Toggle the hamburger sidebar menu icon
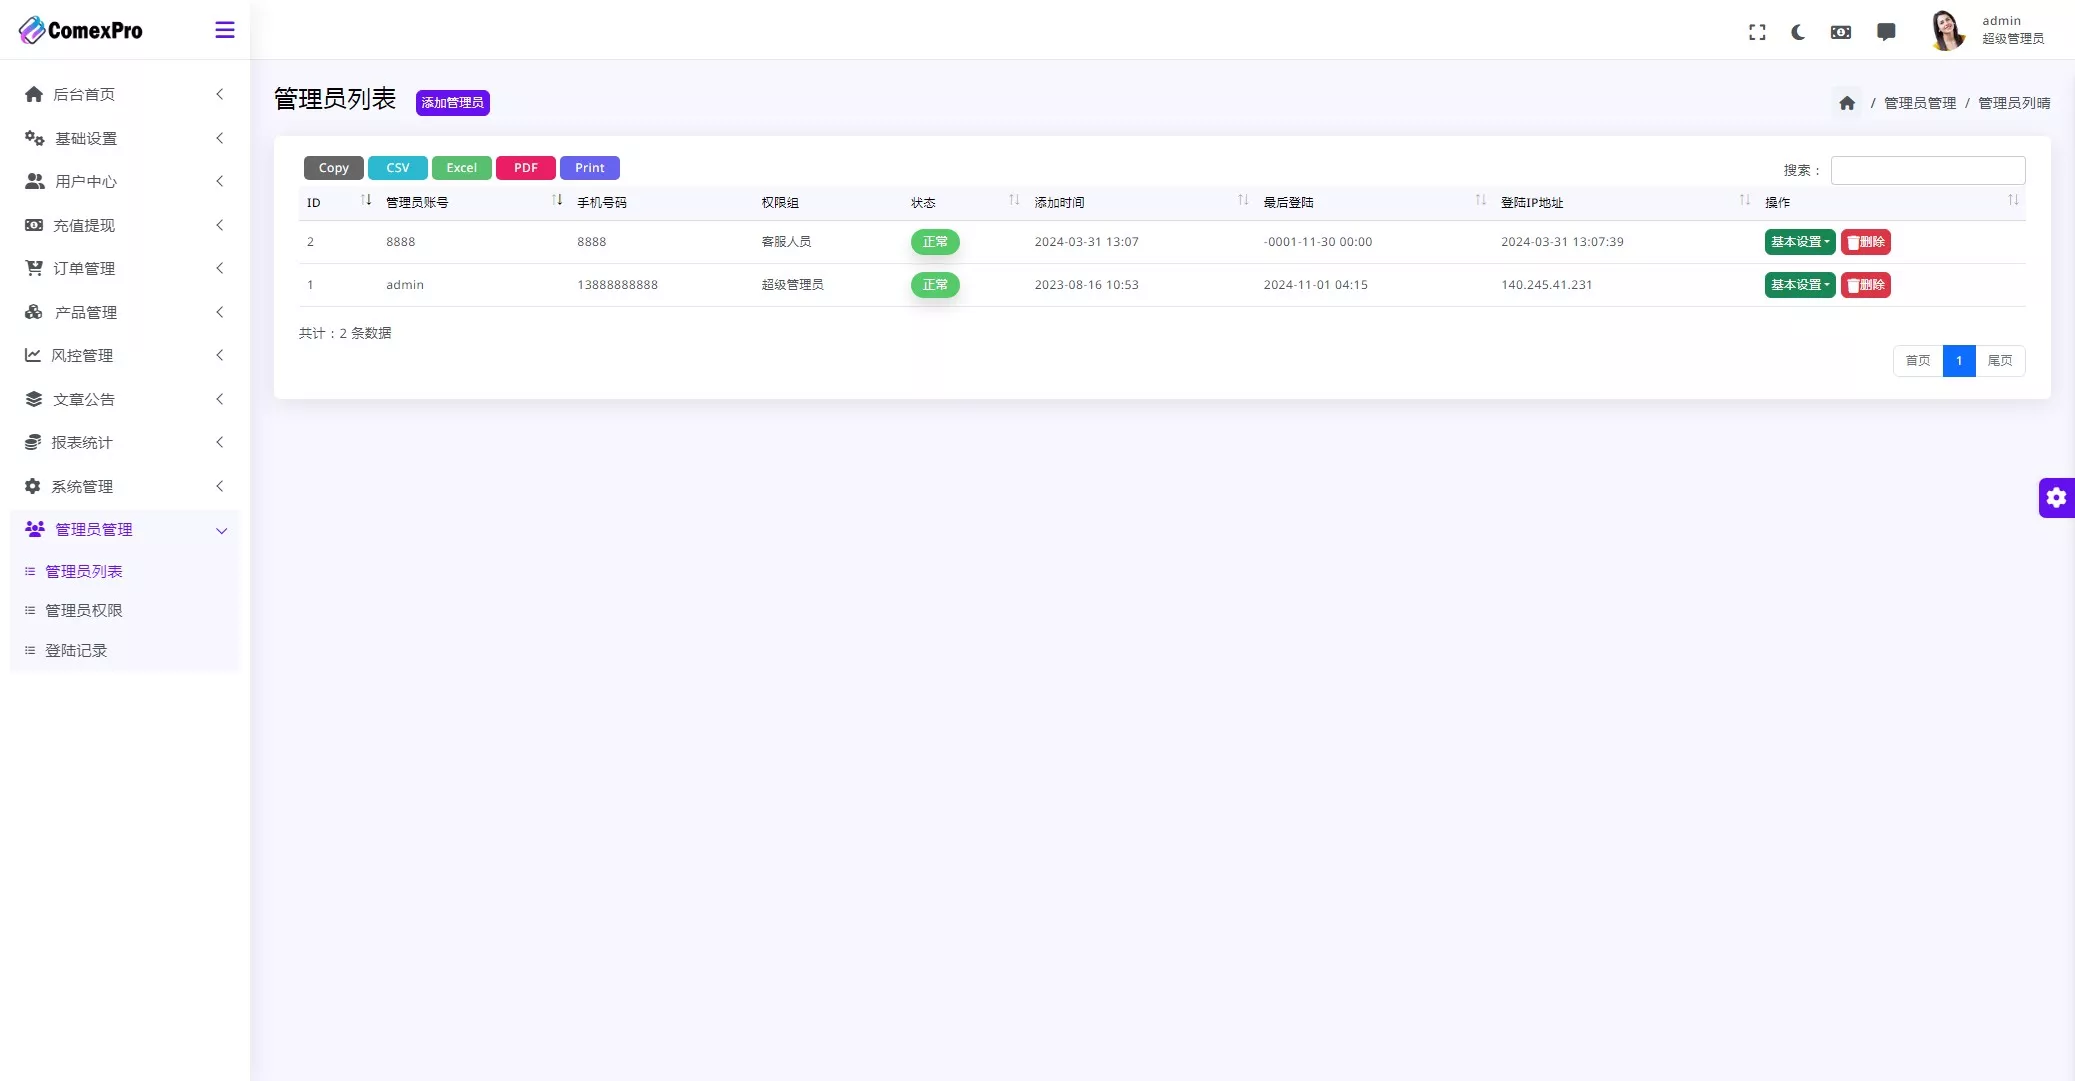 (x=225, y=30)
